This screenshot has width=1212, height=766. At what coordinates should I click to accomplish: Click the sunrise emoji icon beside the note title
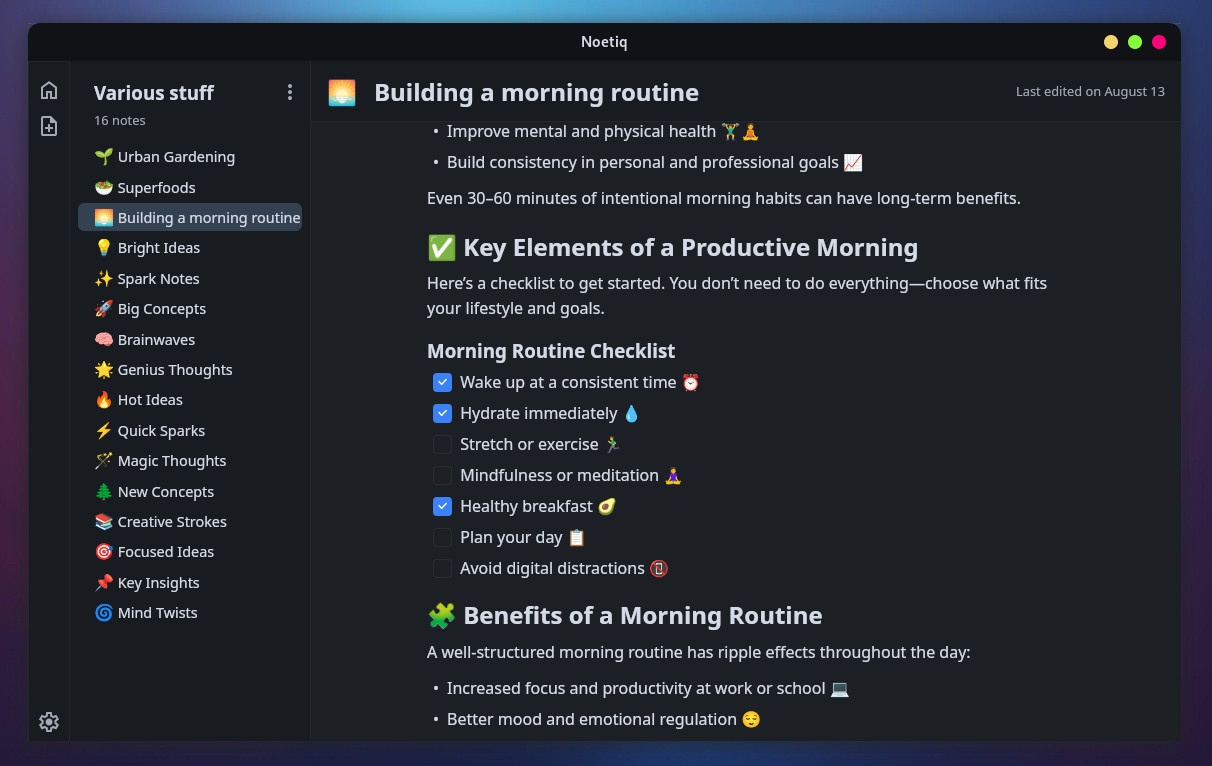tap(342, 93)
